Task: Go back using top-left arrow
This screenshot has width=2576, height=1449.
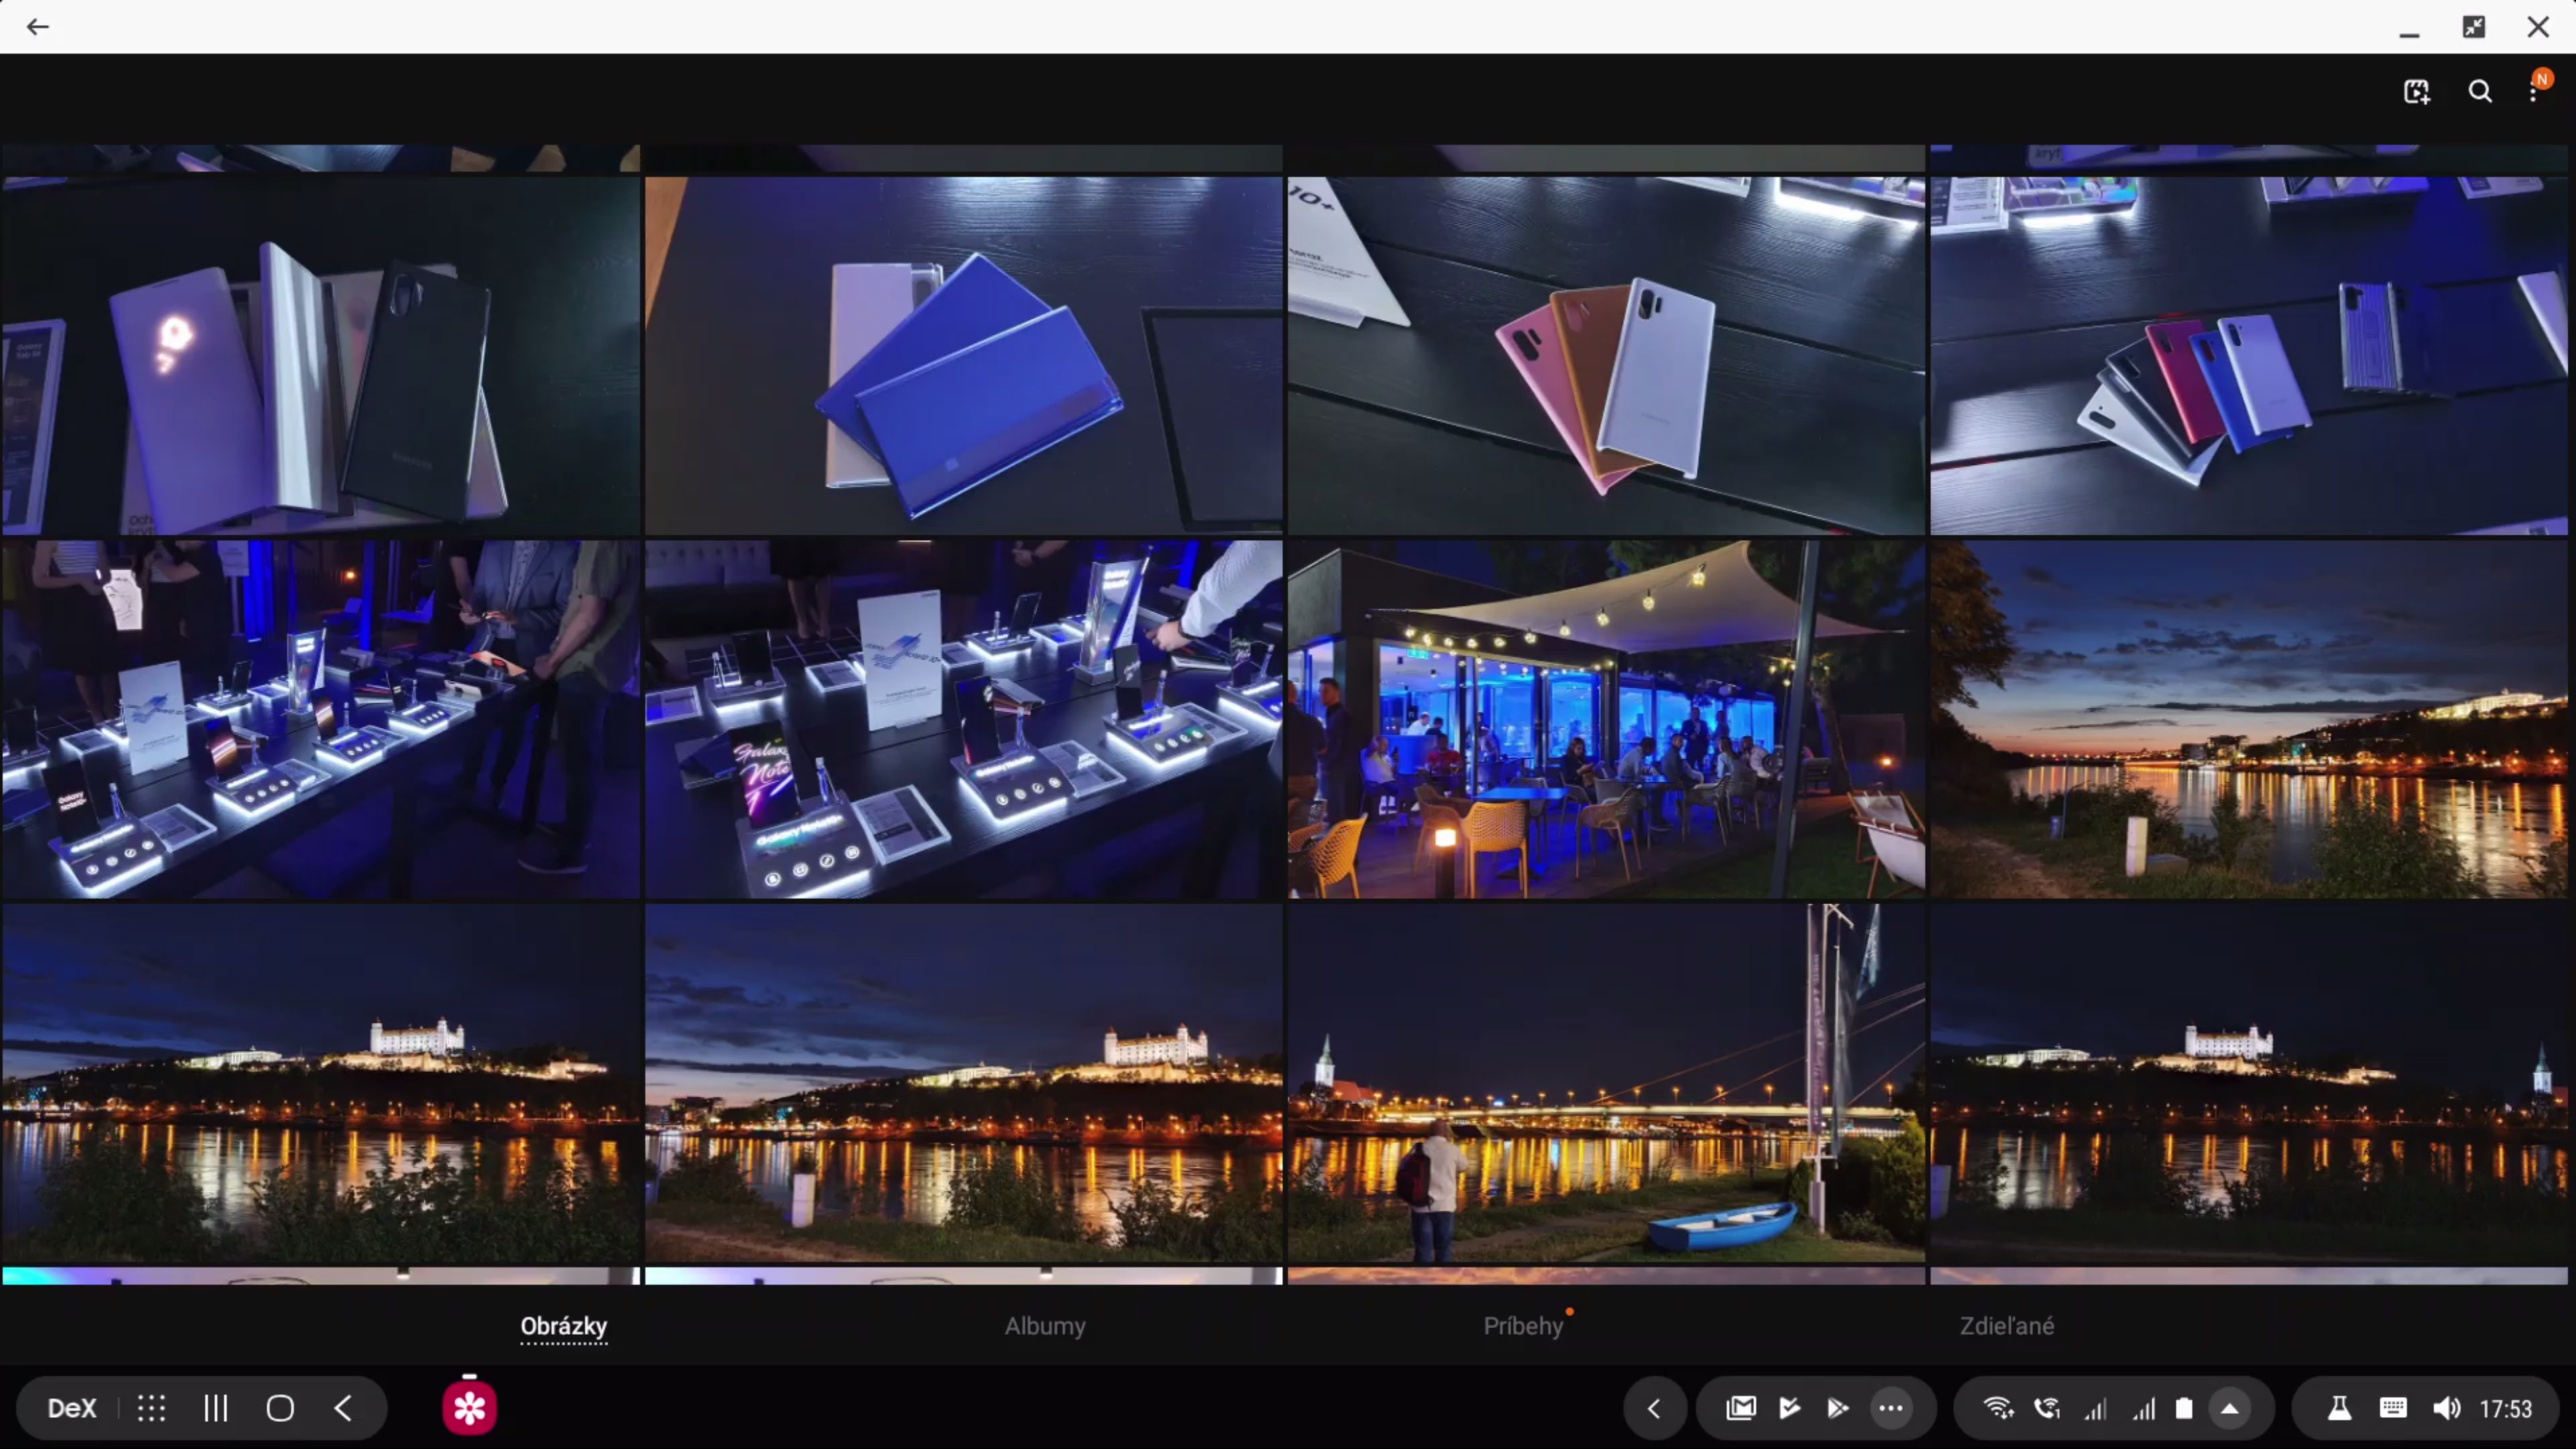Action: click(38, 27)
